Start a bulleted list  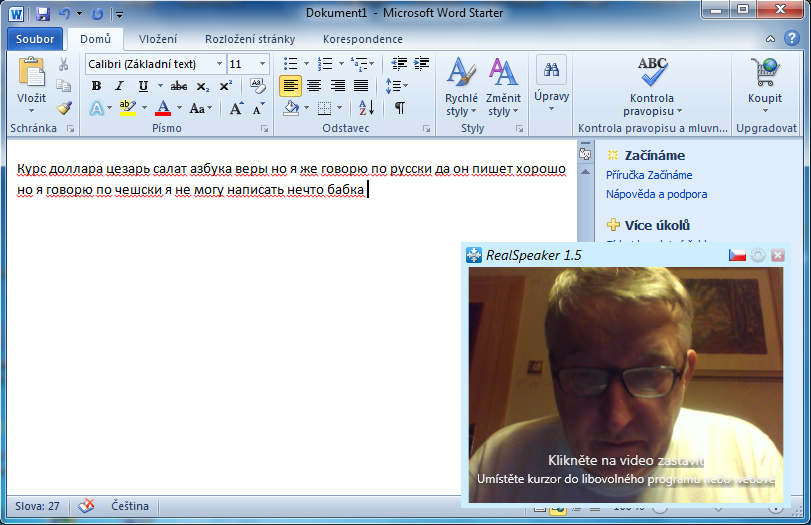coord(291,64)
